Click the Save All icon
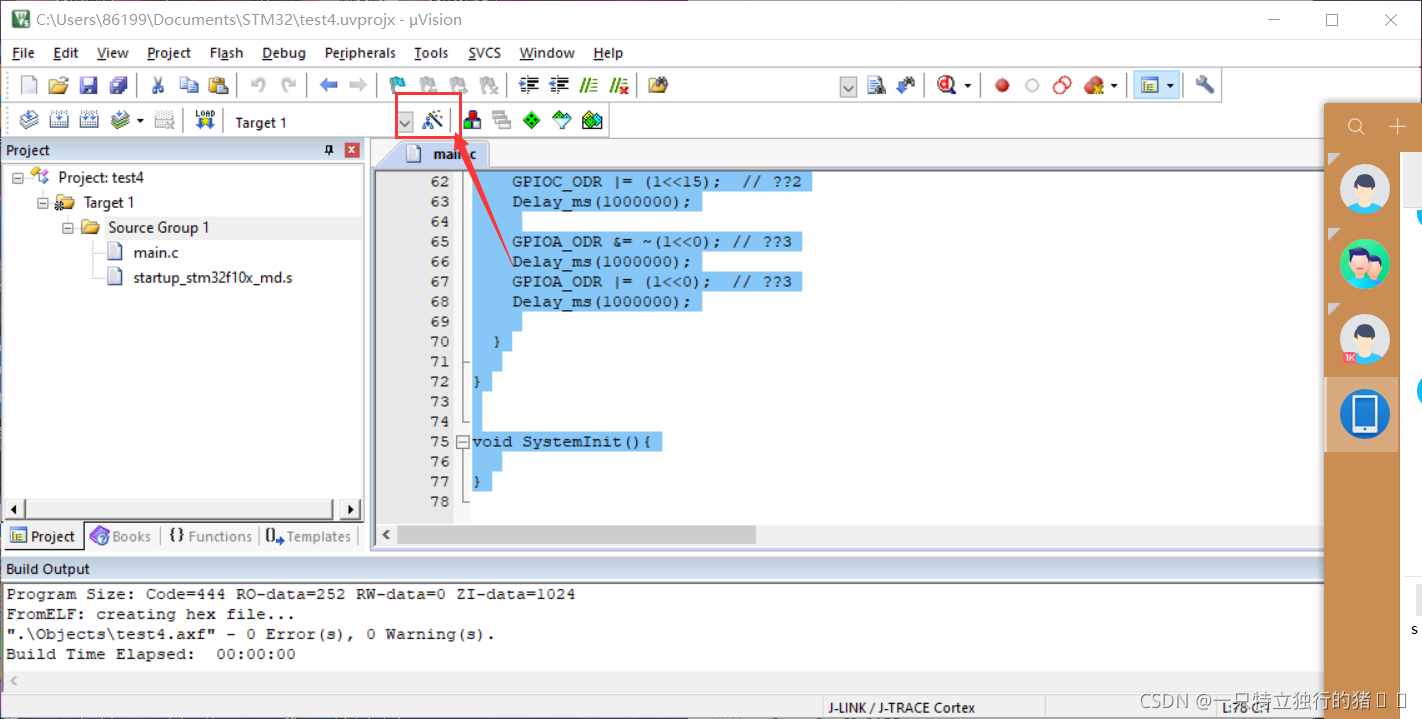Screen dimensions: 1422x719 119,85
